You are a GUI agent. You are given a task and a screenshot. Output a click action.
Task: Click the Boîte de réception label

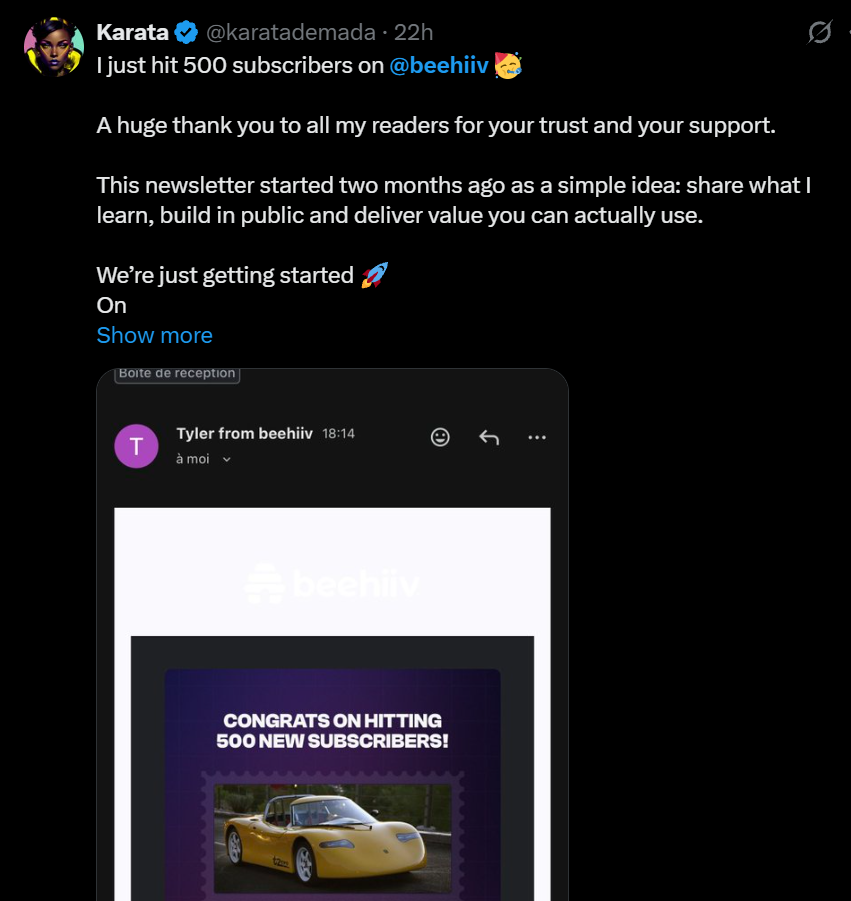(x=176, y=373)
